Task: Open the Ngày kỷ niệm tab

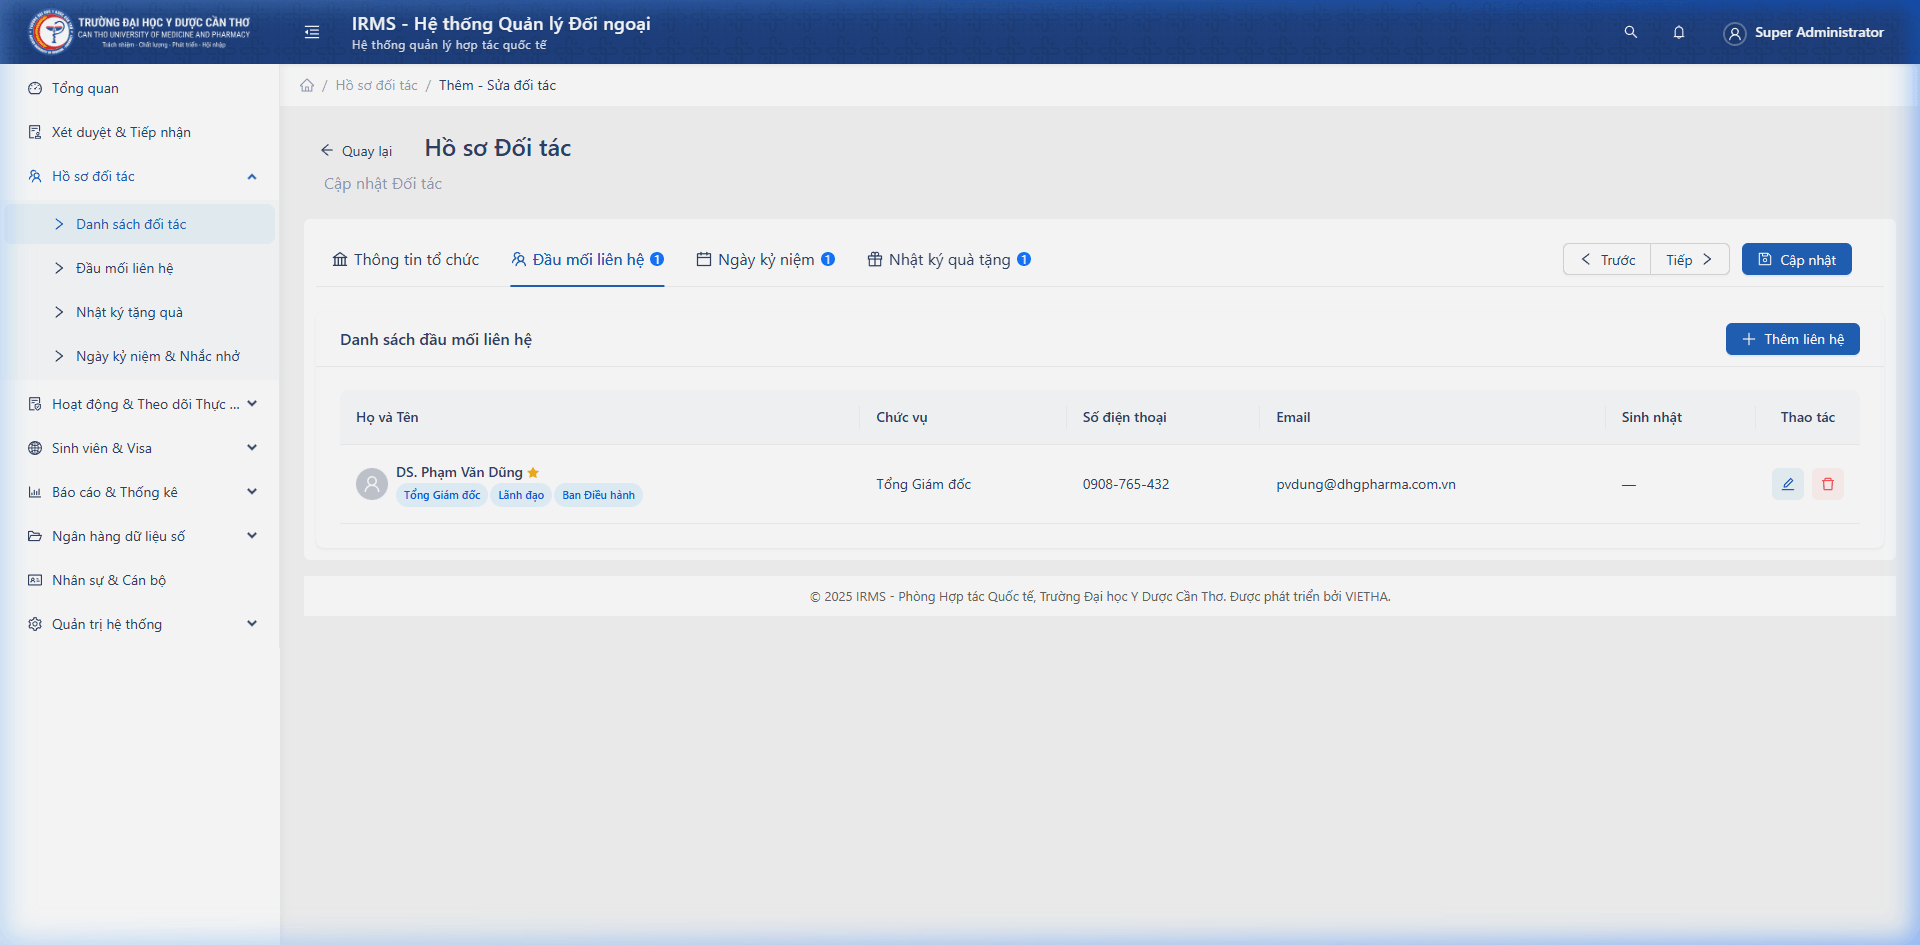Action: point(765,260)
